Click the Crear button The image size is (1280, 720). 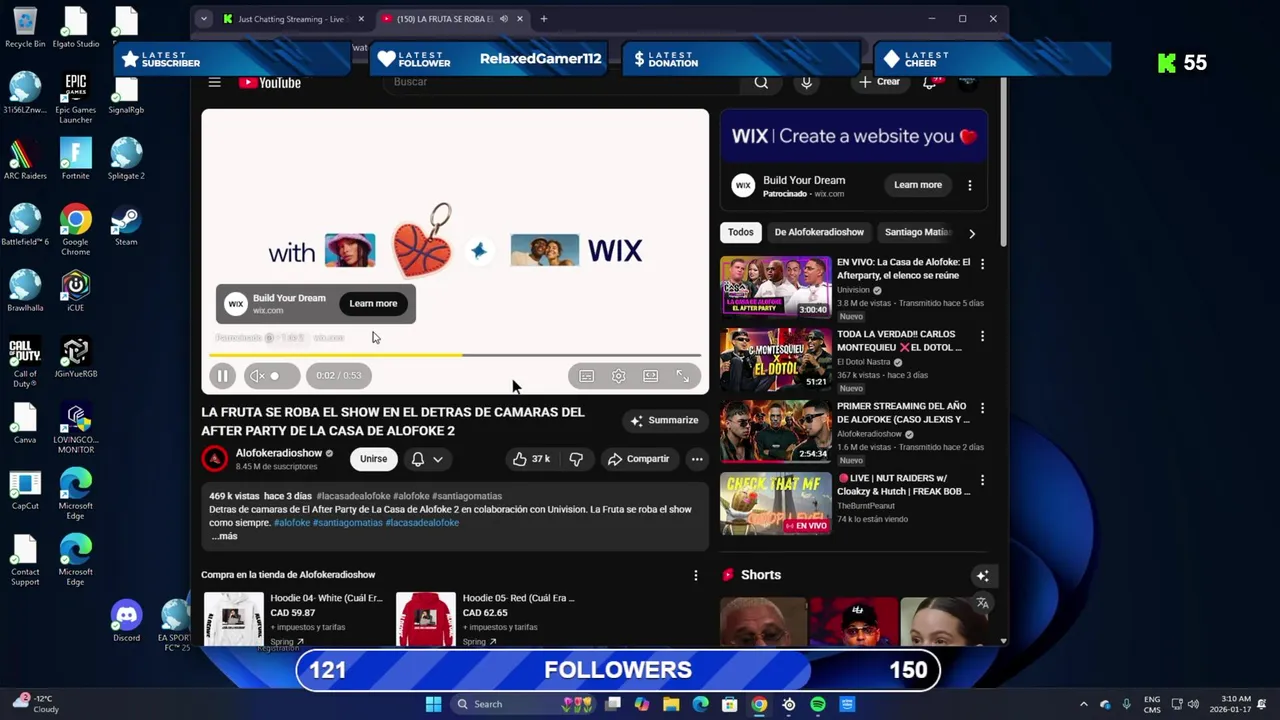point(879,82)
